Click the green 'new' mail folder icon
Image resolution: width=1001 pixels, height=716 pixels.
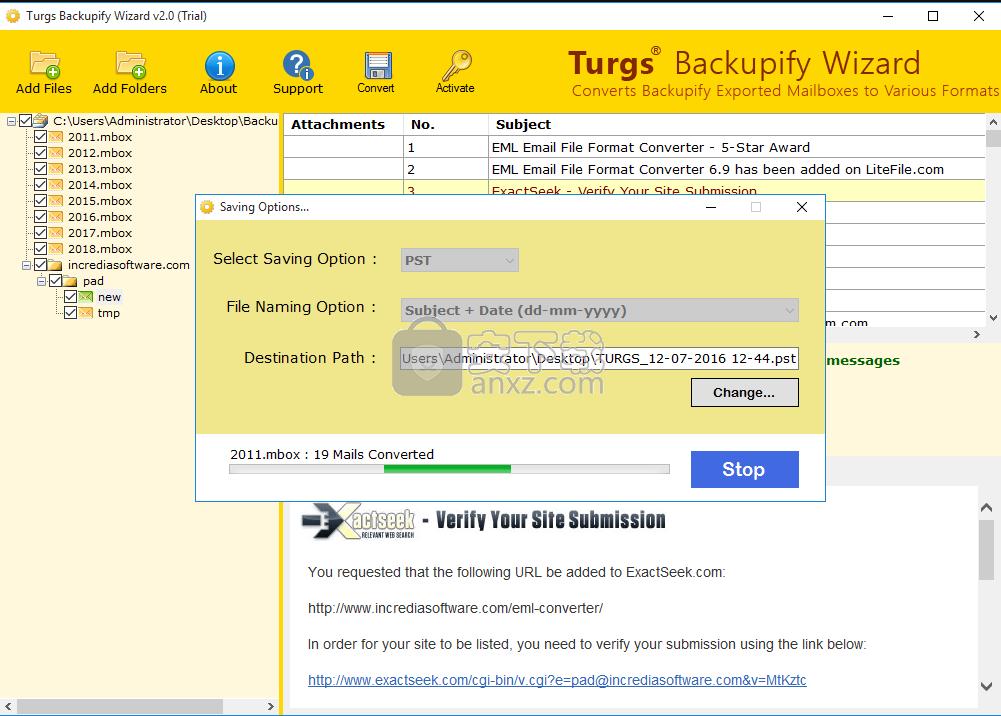click(86, 297)
